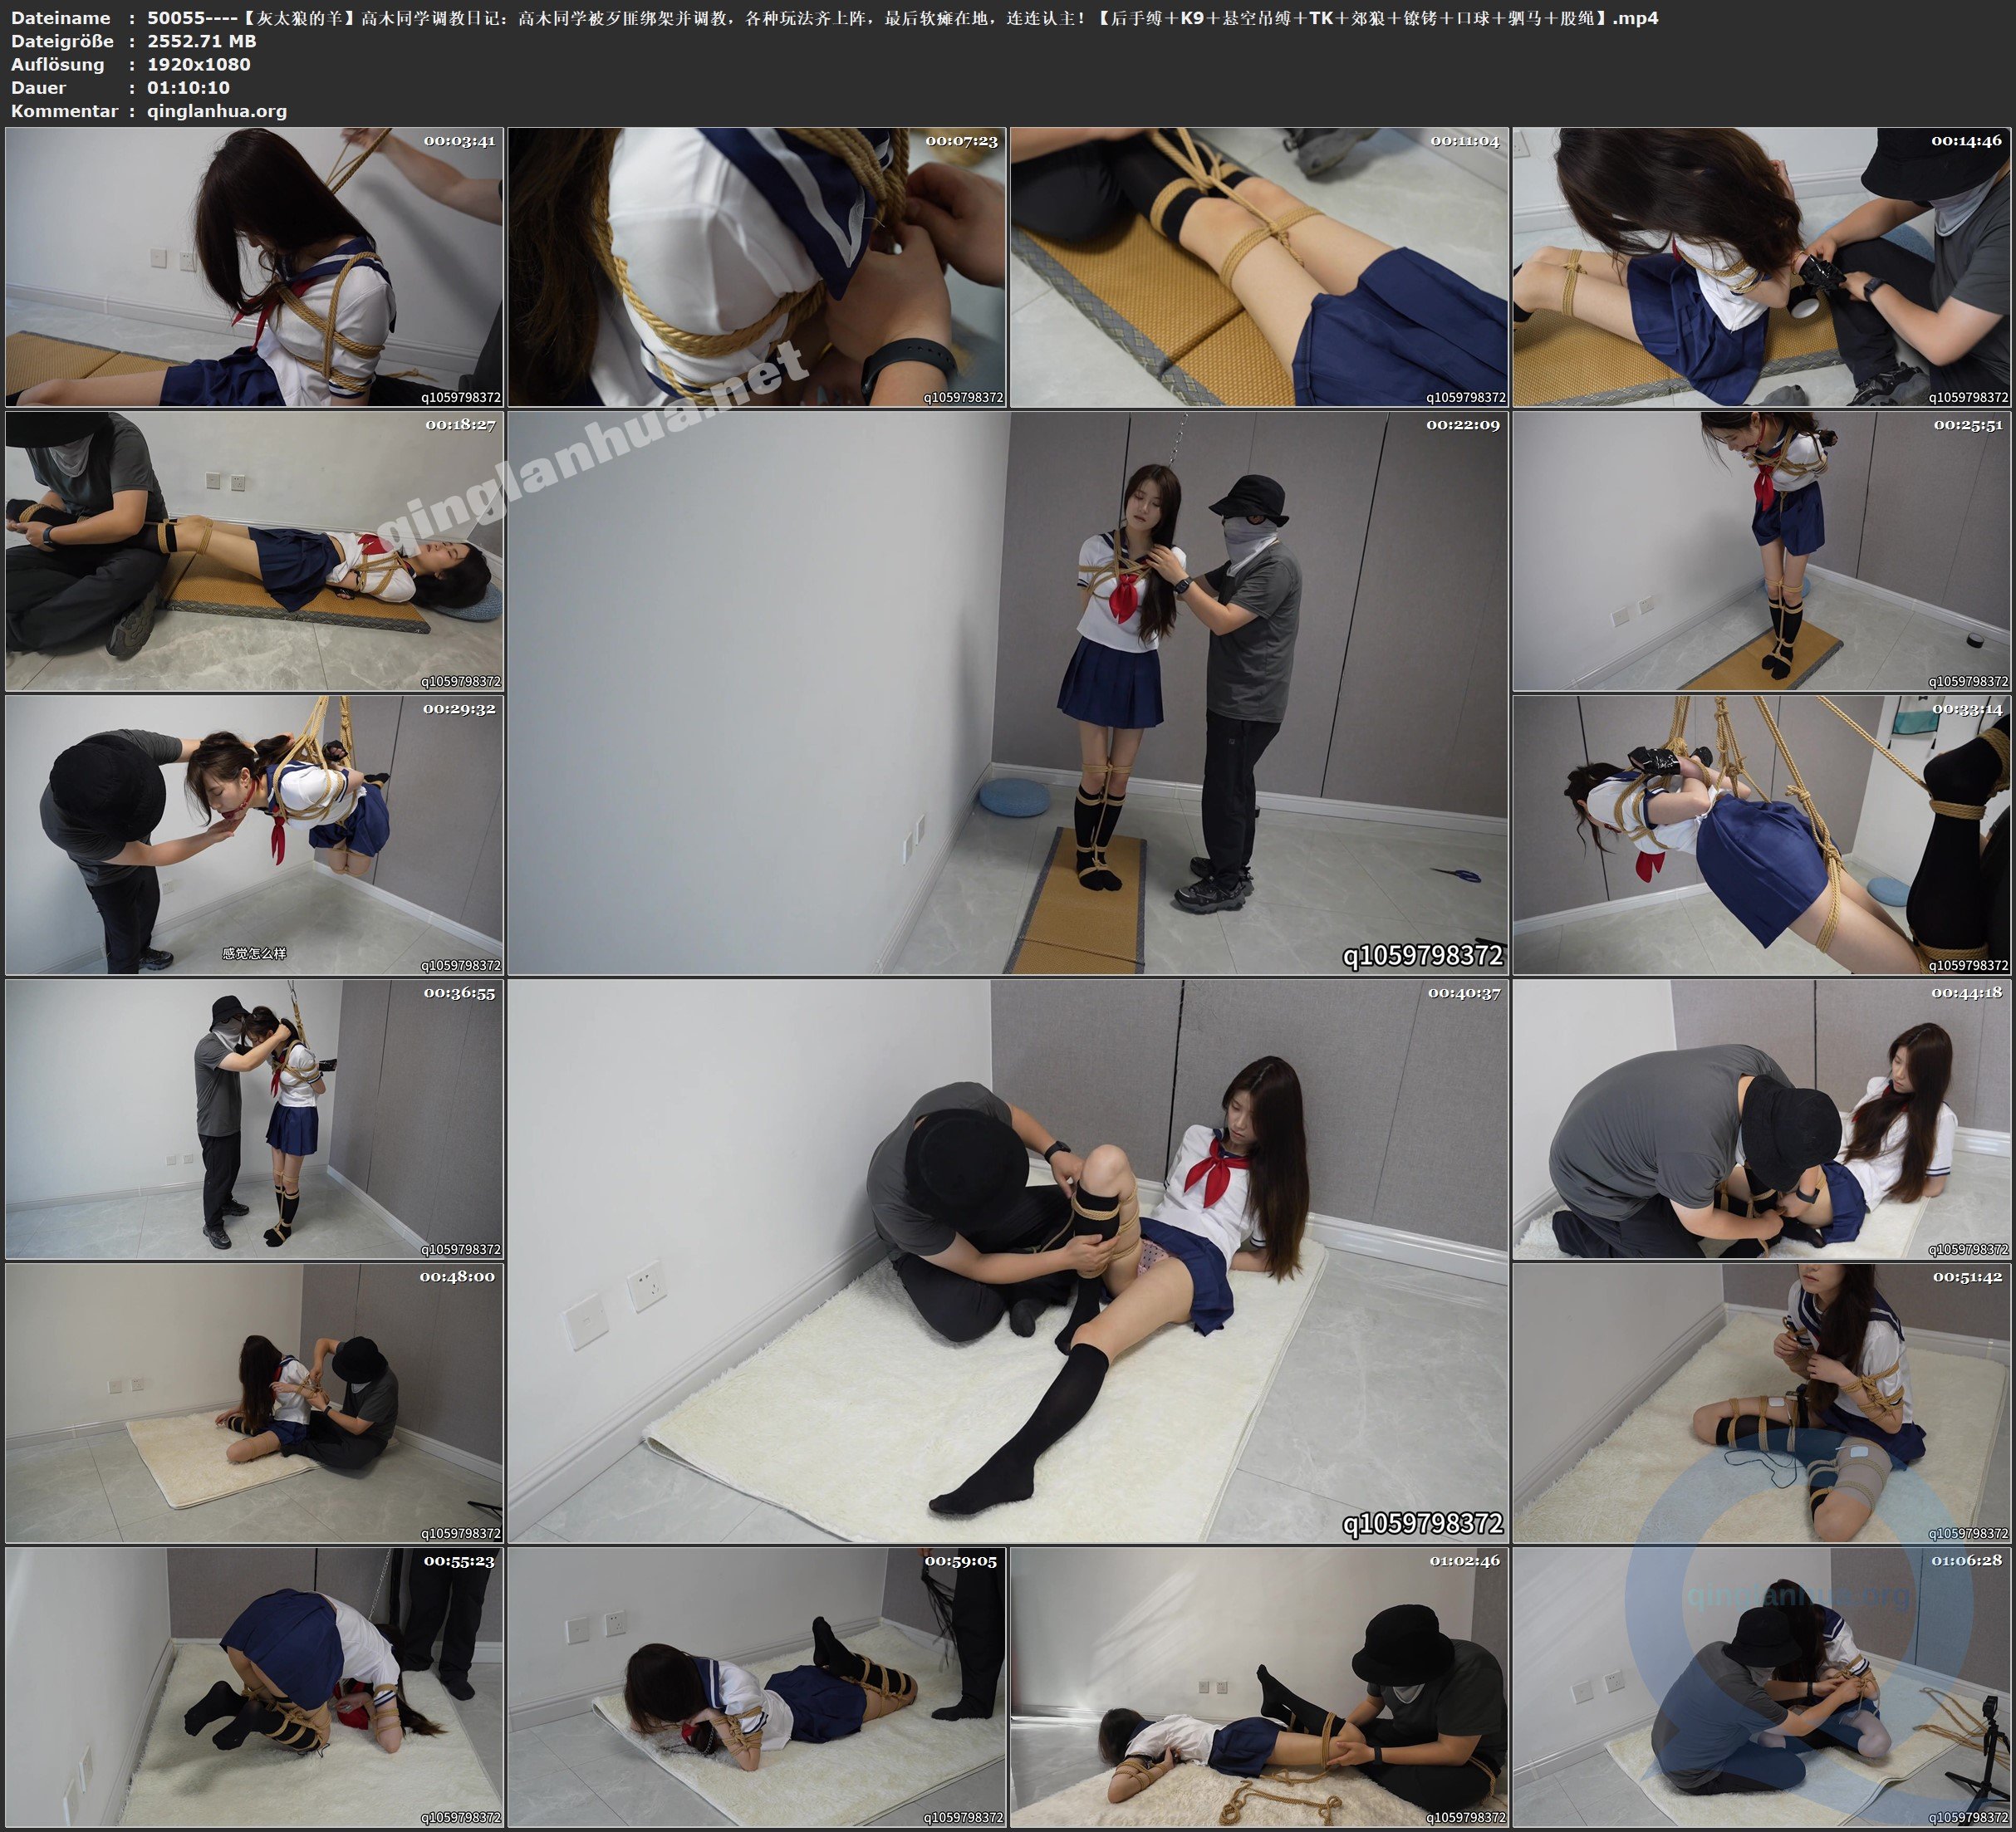Select the frame marked 00:07:23
The image size is (2016, 1832).
click(x=757, y=267)
